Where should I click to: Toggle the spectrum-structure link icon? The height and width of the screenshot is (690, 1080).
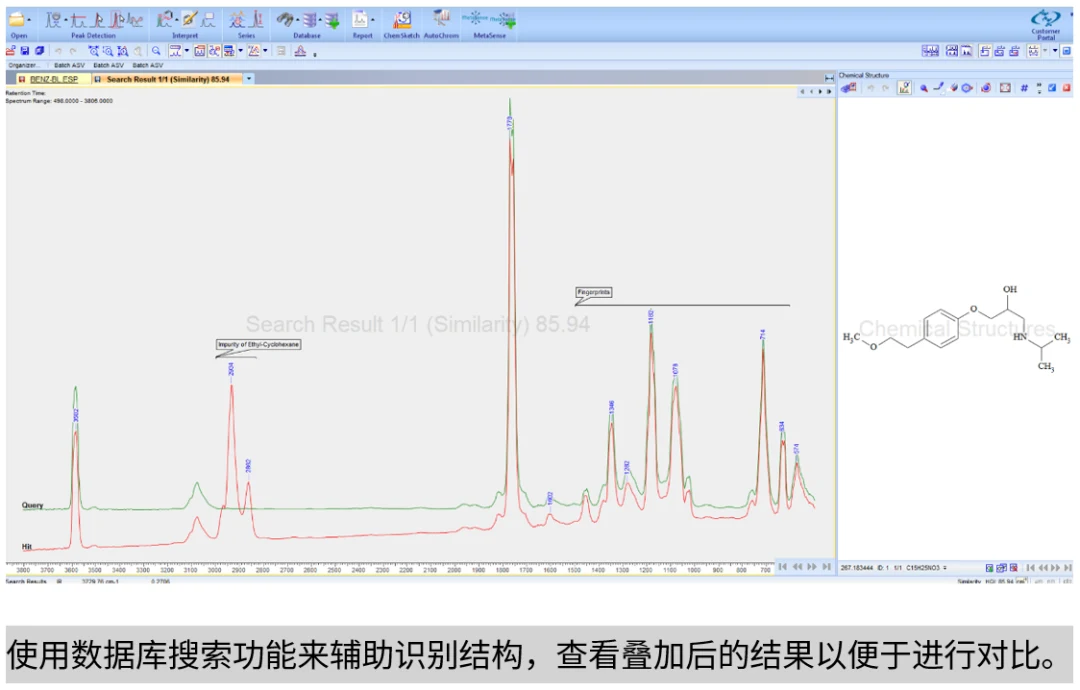point(904,87)
